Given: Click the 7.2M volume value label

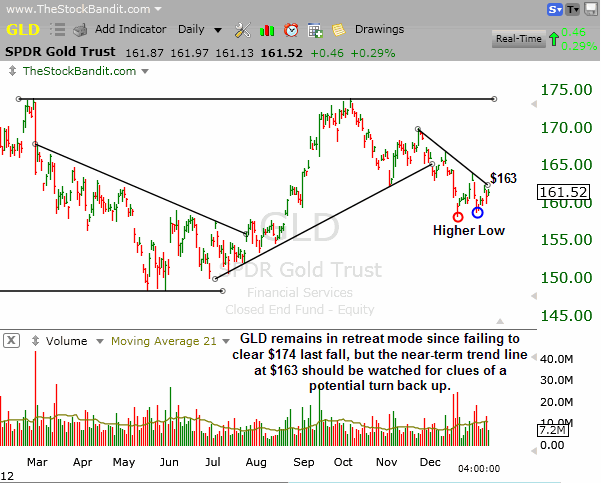Looking at the screenshot, I should point(552,430).
